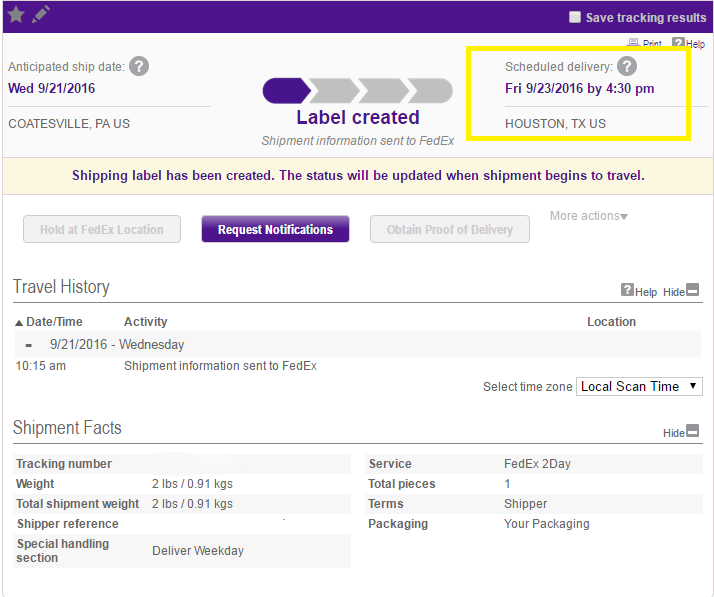
Task: Click the shipment progress bar
Action: (358, 91)
